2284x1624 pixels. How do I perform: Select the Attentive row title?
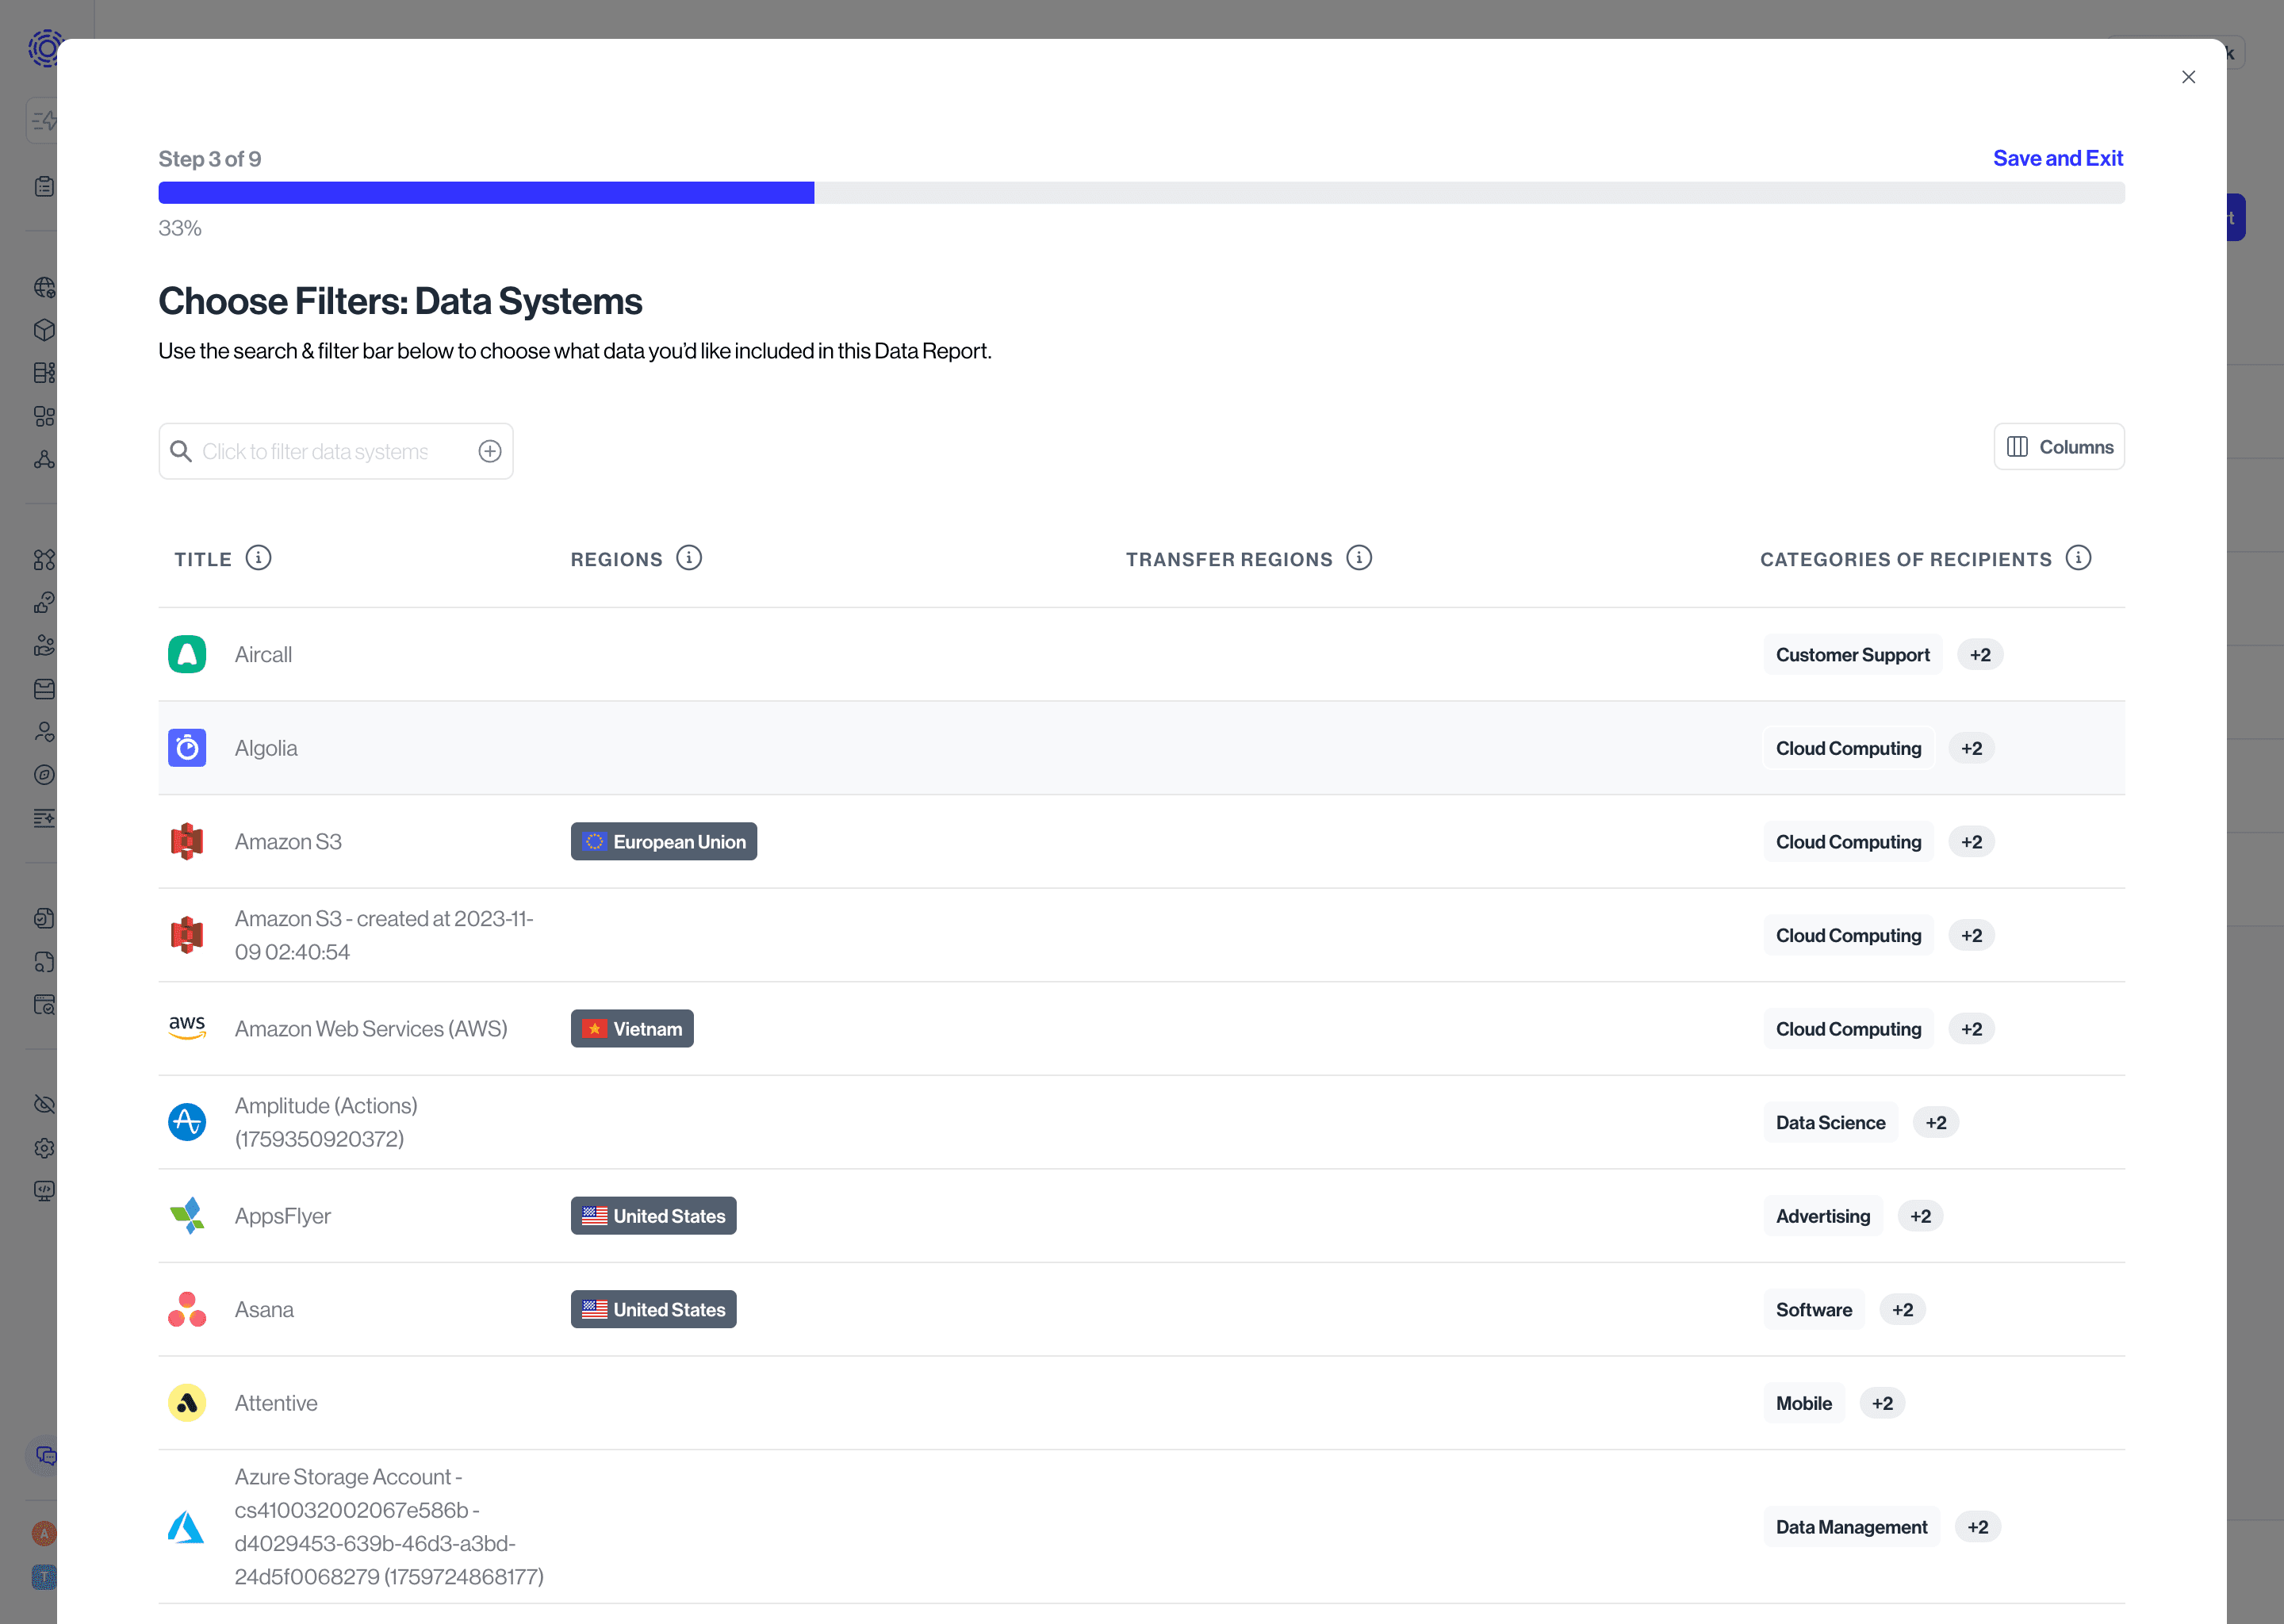click(x=276, y=1403)
